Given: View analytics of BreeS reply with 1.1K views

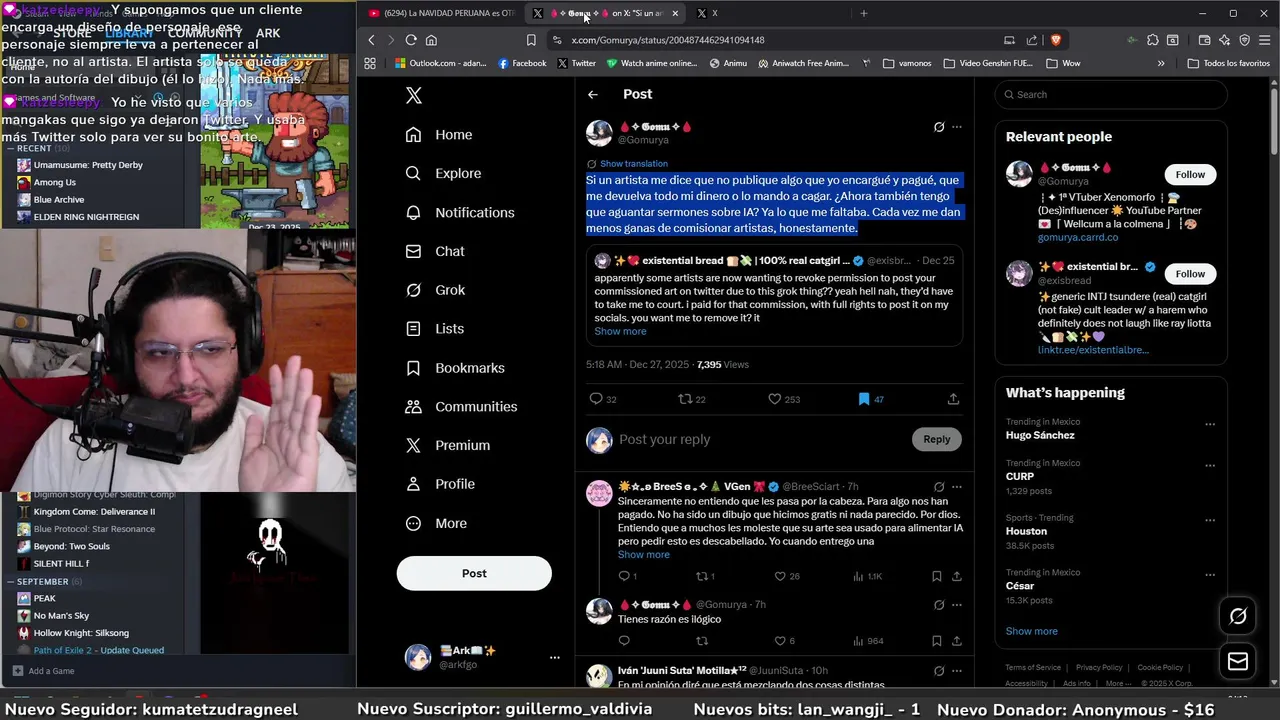Looking at the screenshot, I should coord(867,576).
